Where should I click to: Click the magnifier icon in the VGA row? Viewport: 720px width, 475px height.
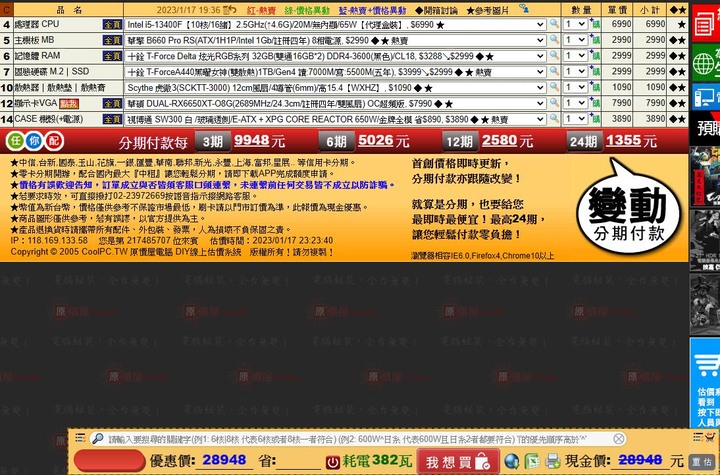coord(554,102)
